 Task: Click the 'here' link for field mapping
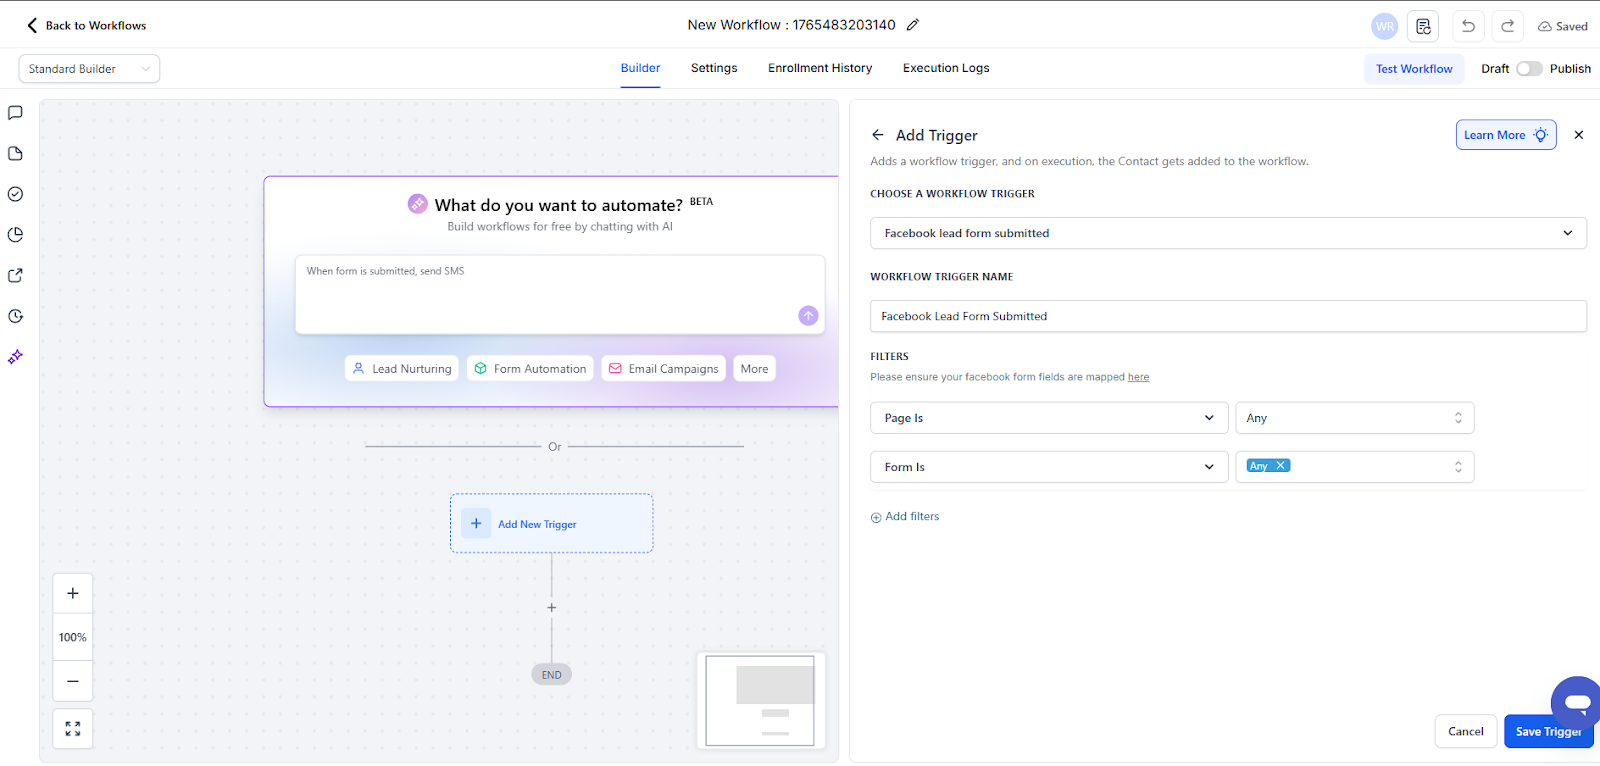tap(1138, 377)
